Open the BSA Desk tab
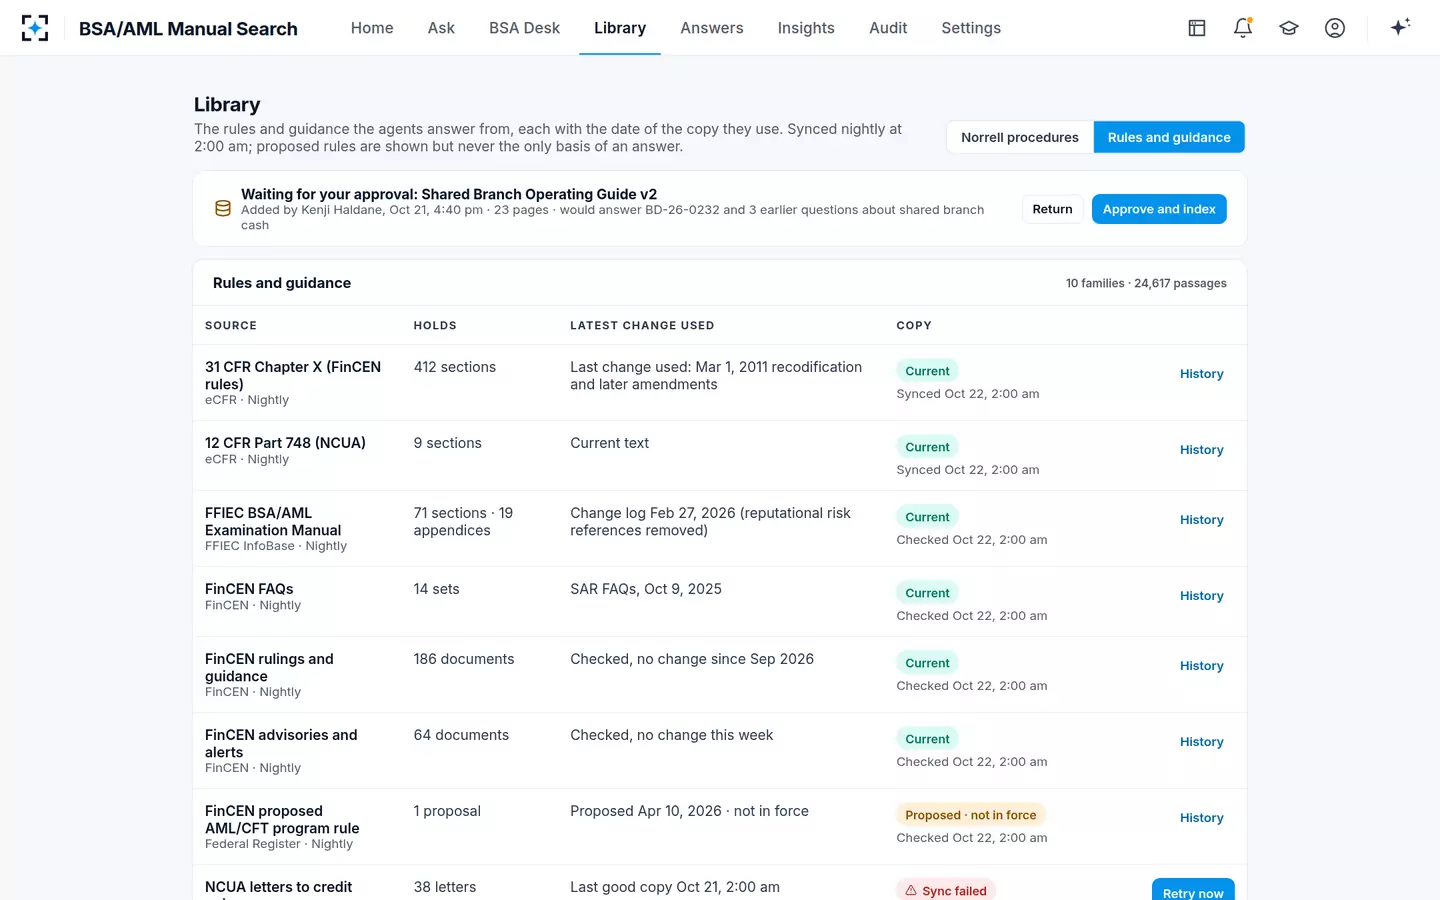The width and height of the screenshot is (1440, 900). tap(524, 28)
